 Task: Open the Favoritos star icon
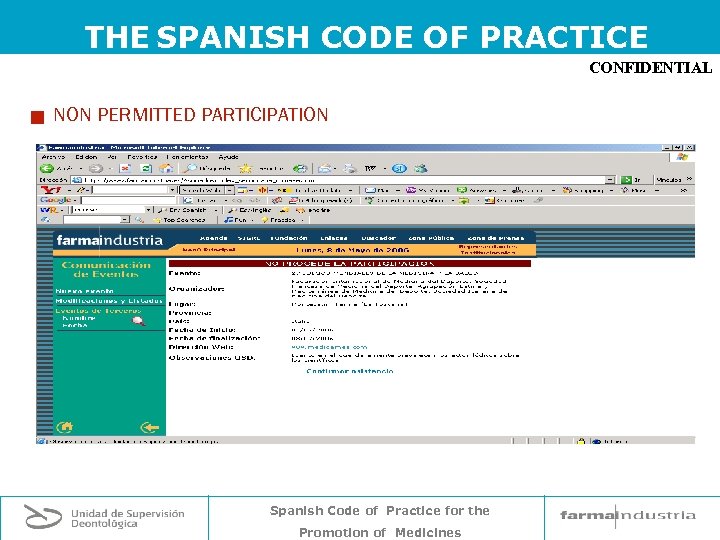pos(246,169)
